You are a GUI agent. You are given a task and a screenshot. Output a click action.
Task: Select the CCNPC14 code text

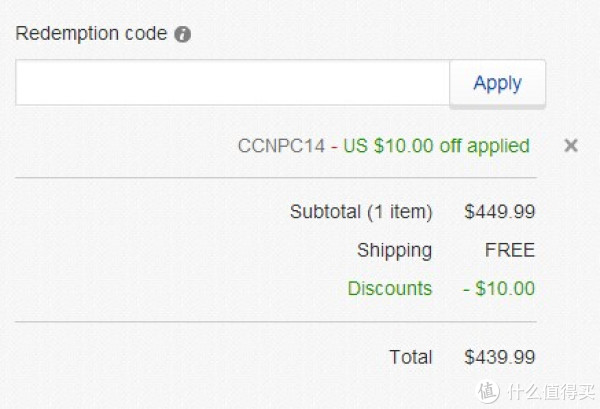click(281, 146)
